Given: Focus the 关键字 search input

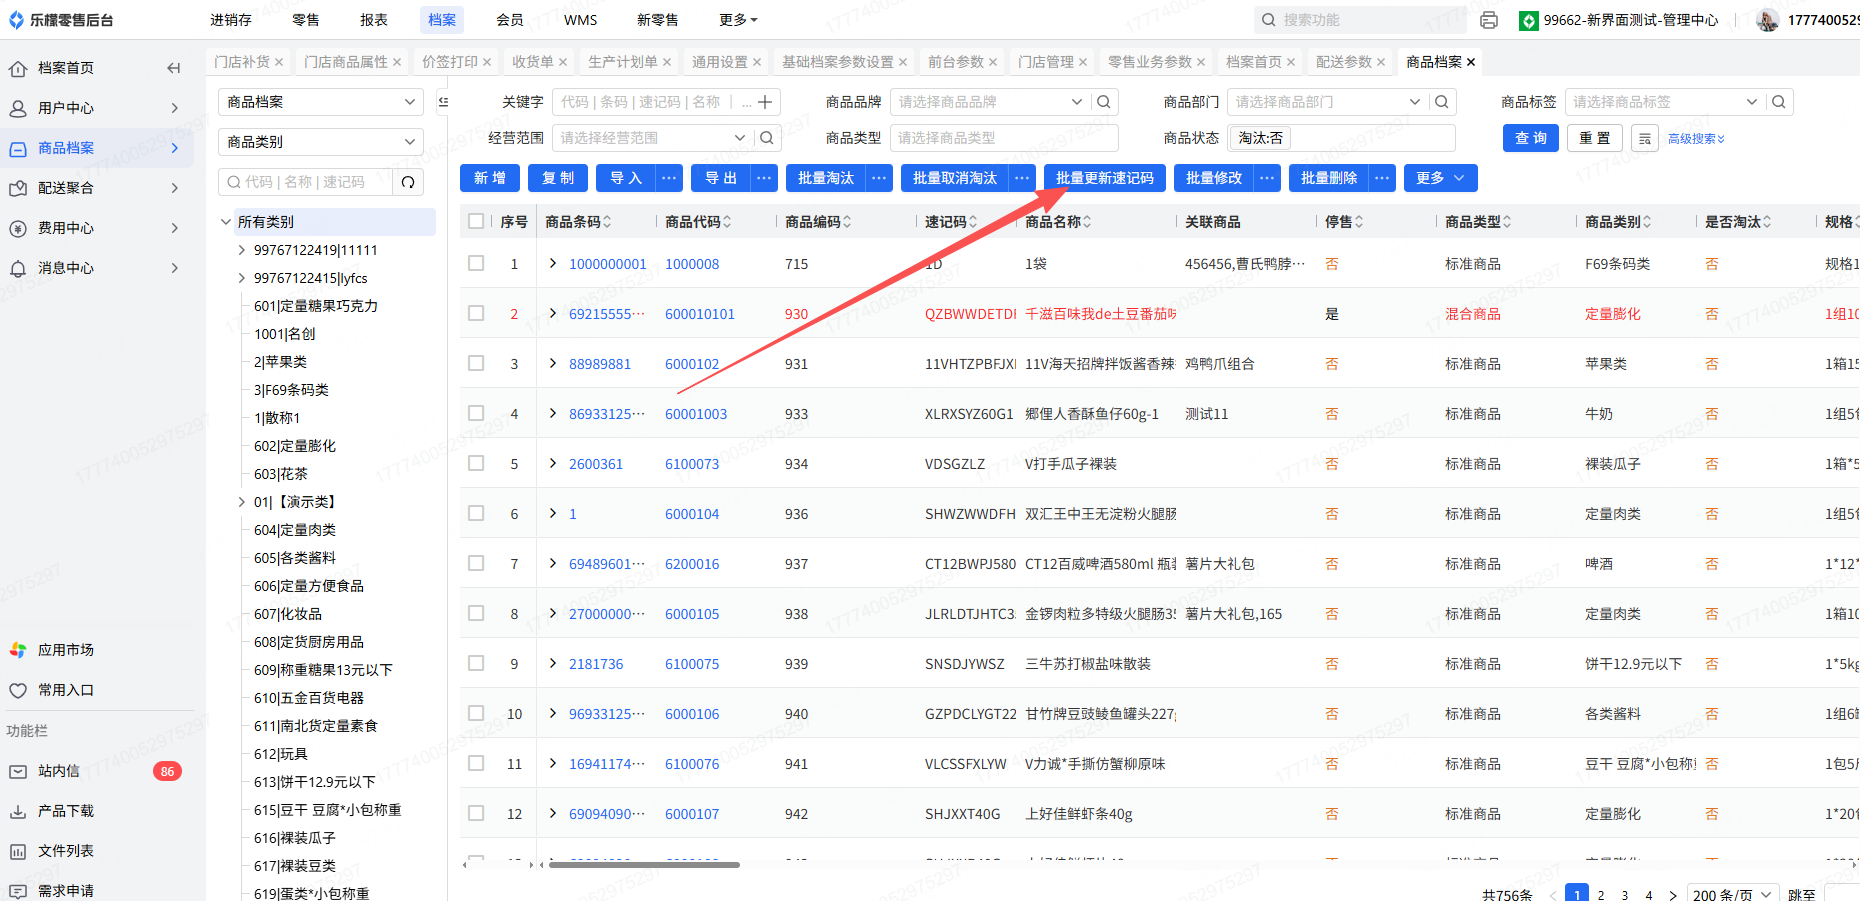Looking at the screenshot, I should click(654, 102).
